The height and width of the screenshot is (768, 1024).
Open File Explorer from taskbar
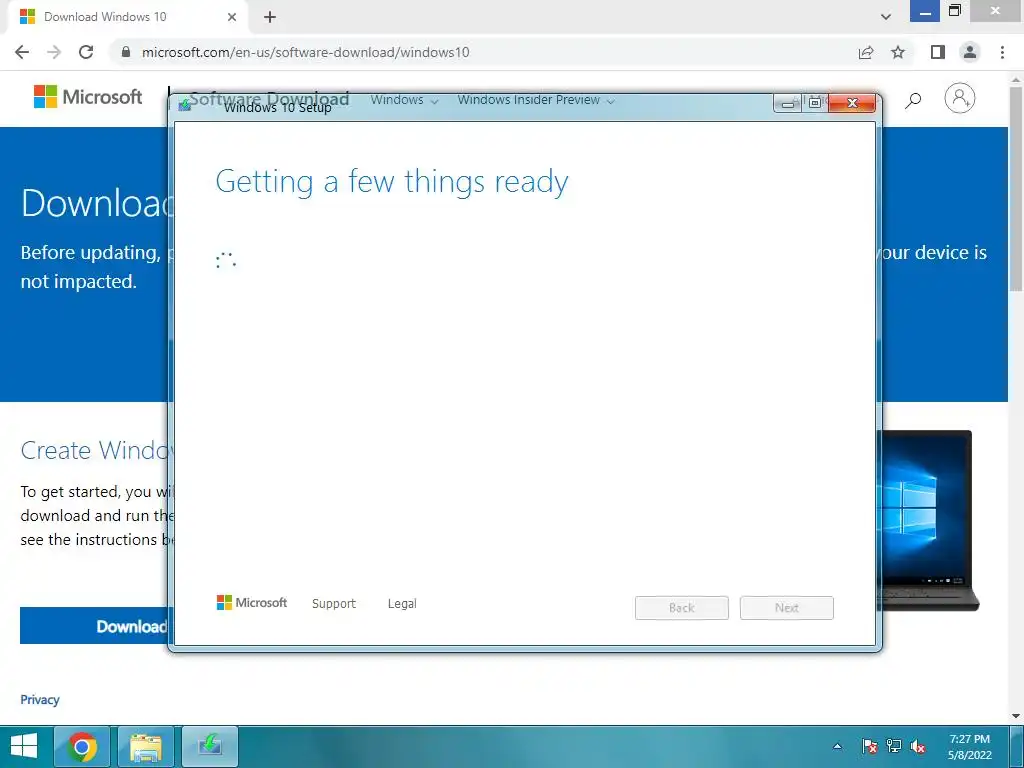pos(146,746)
